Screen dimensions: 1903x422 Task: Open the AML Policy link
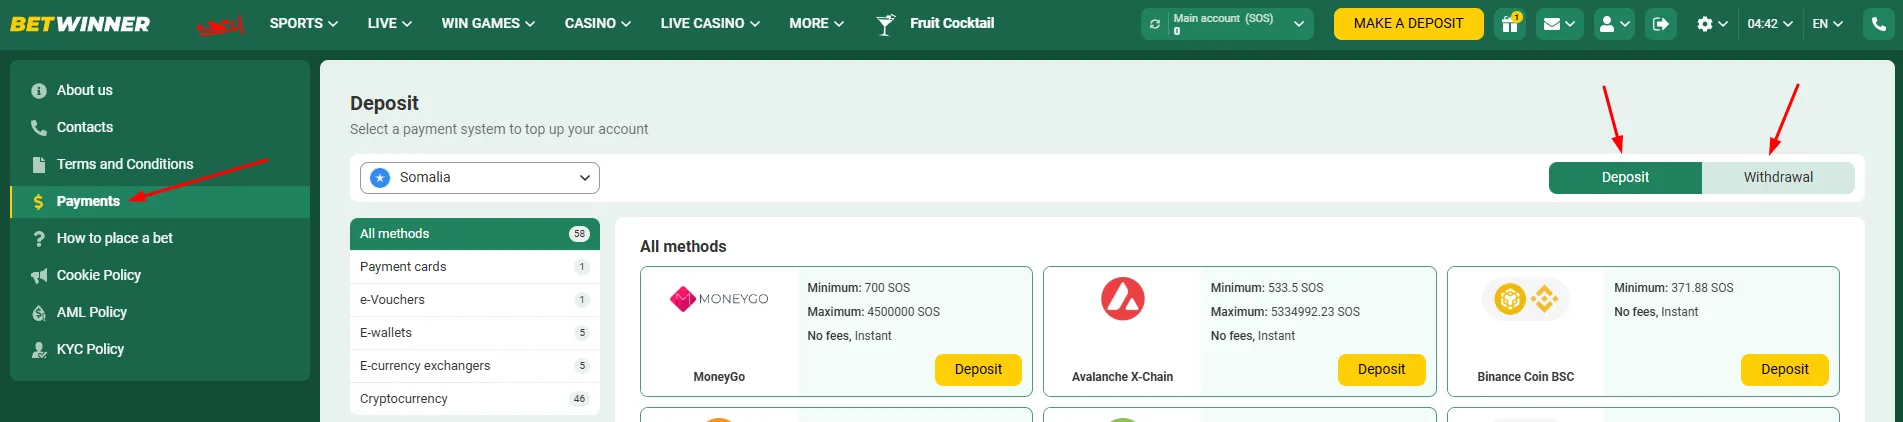coord(92,313)
